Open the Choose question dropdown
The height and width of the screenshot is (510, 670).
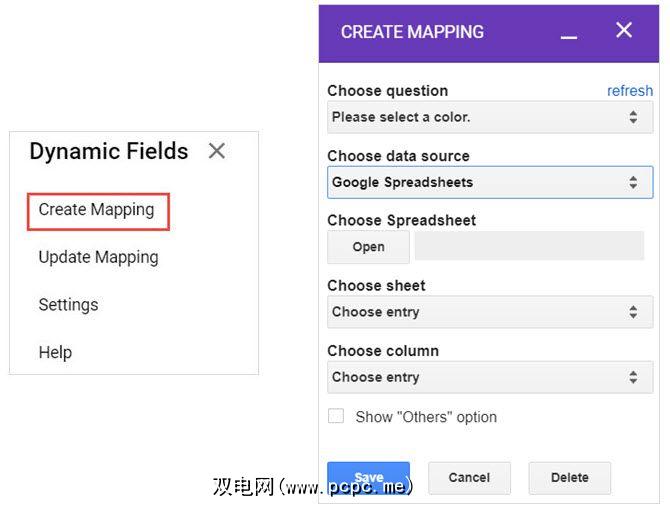(x=490, y=117)
